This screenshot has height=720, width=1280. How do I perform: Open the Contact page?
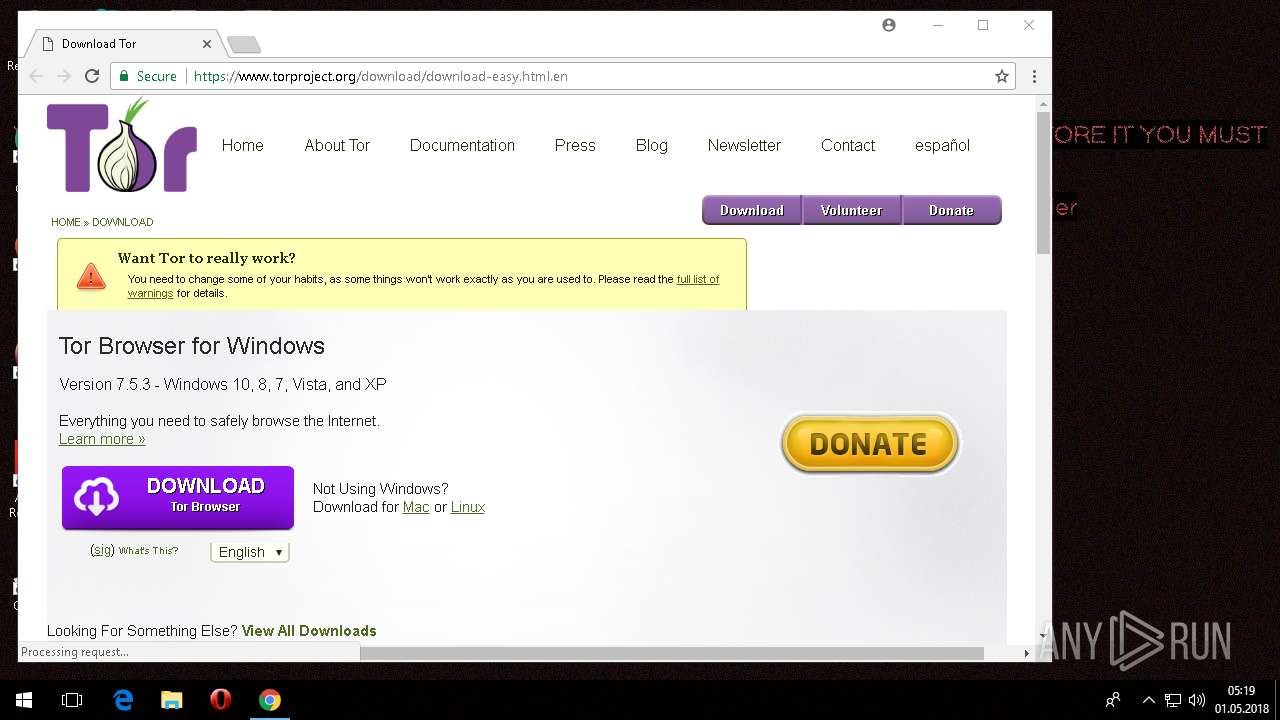(x=848, y=145)
